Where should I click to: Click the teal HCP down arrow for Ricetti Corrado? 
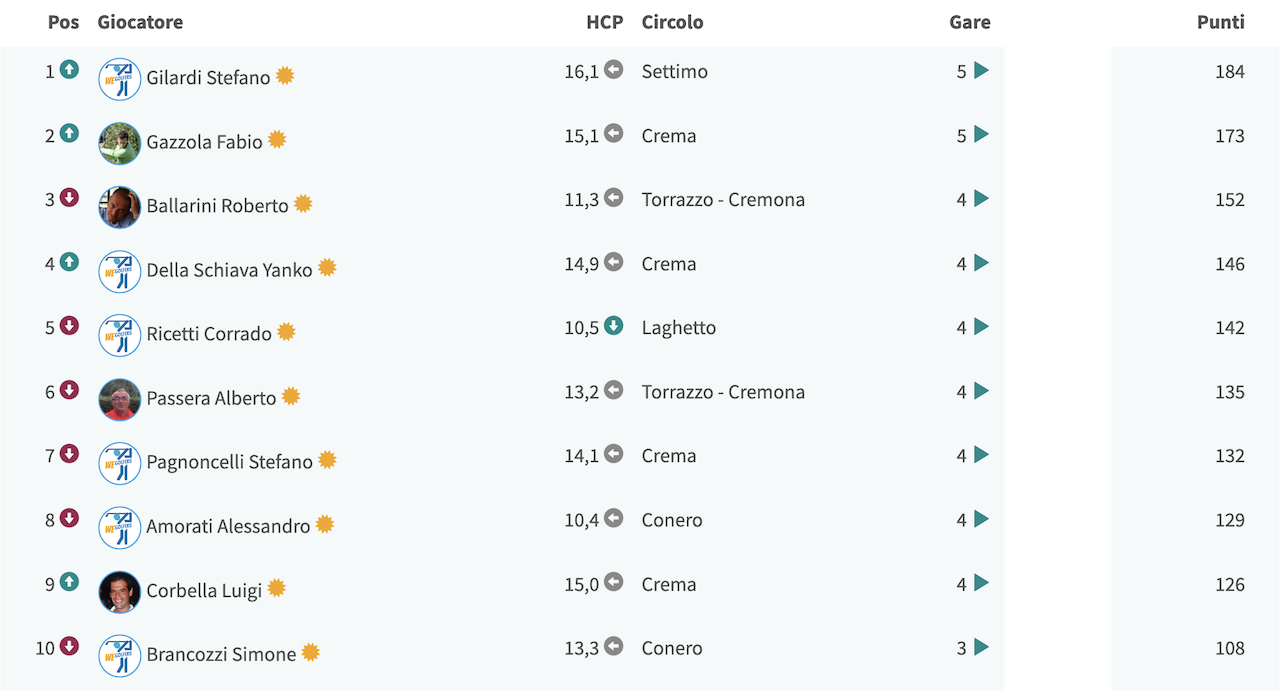(614, 326)
